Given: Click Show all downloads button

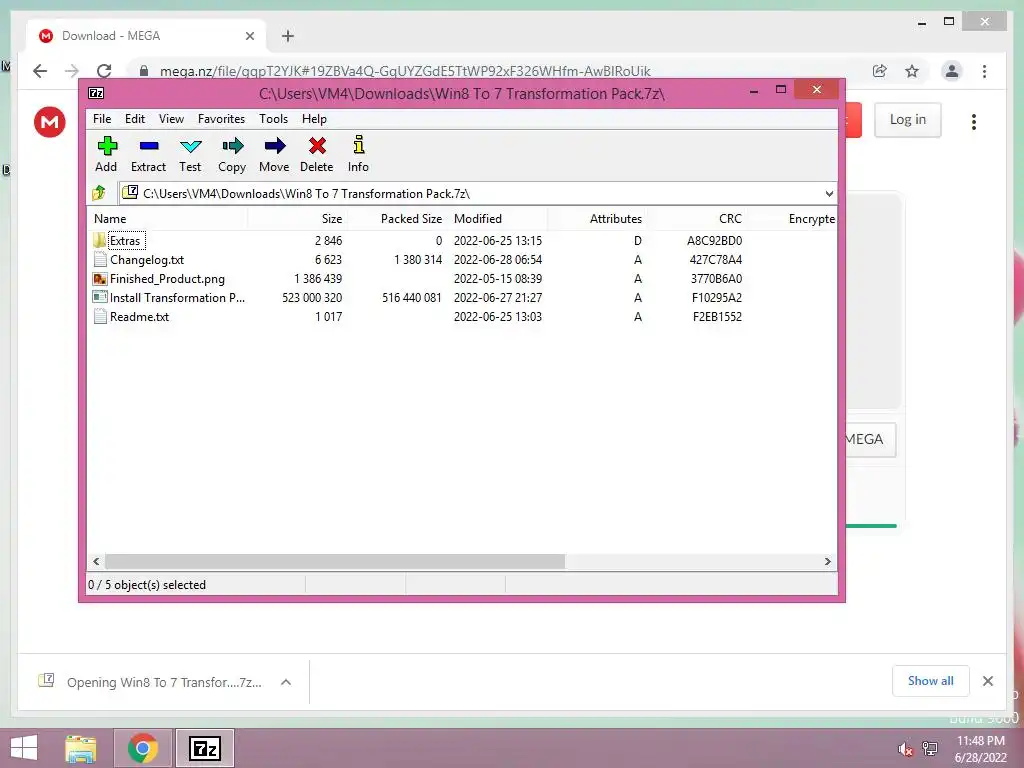Looking at the screenshot, I should 931,681.
